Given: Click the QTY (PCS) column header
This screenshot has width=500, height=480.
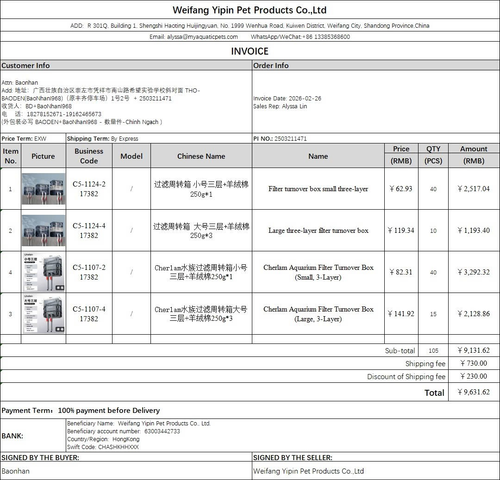Looking at the screenshot, I should click(x=433, y=155).
